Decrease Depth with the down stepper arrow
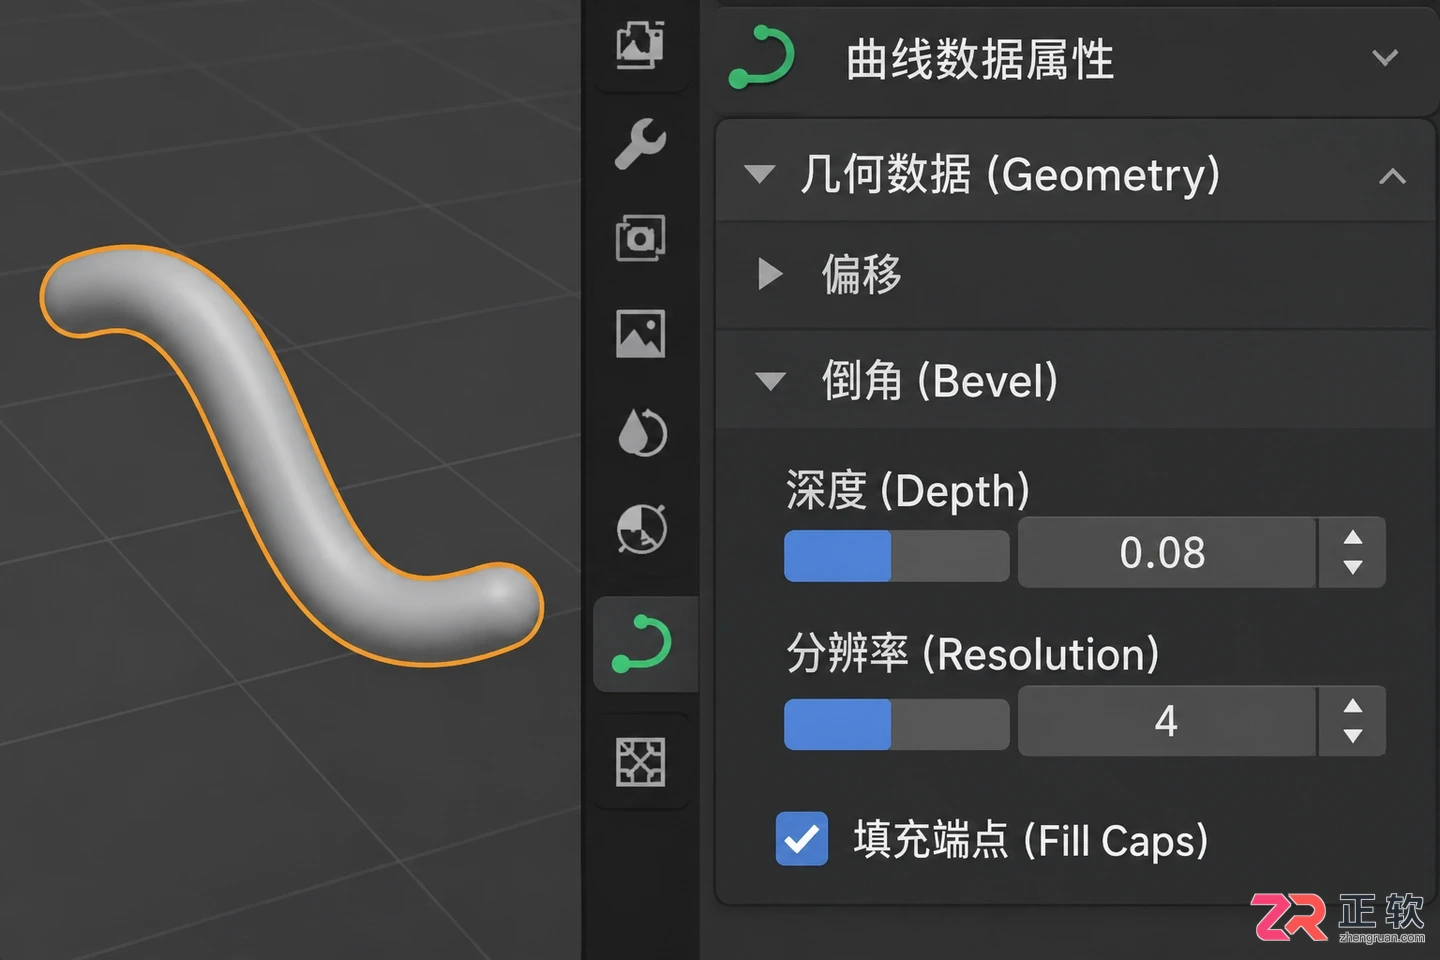This screenshot has width=1440, height=960. 1353,567
